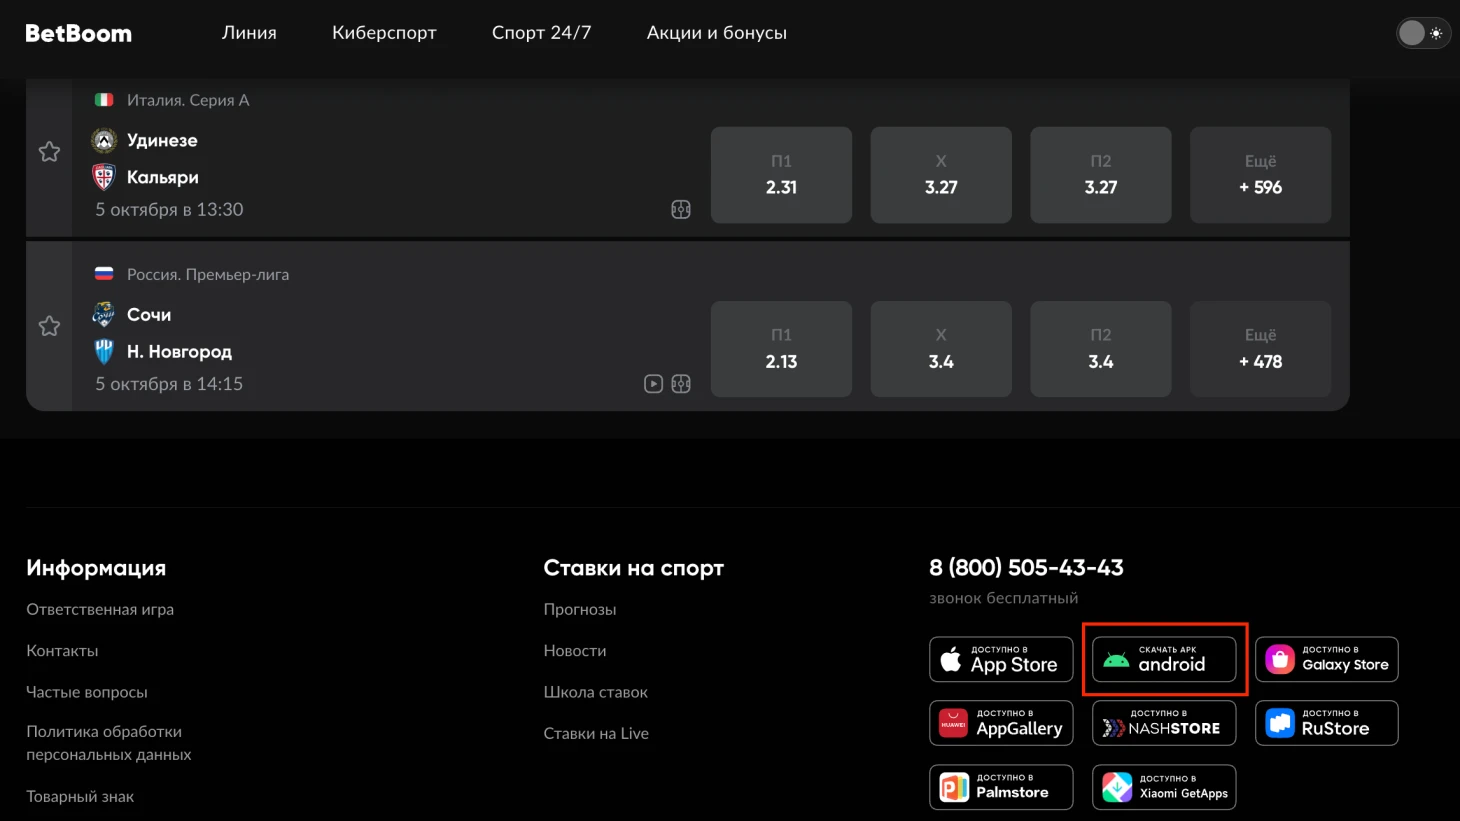Open the Акции и бонусы menu item
The width and height of the screenshot is (1460, 821).
point(717,33)
